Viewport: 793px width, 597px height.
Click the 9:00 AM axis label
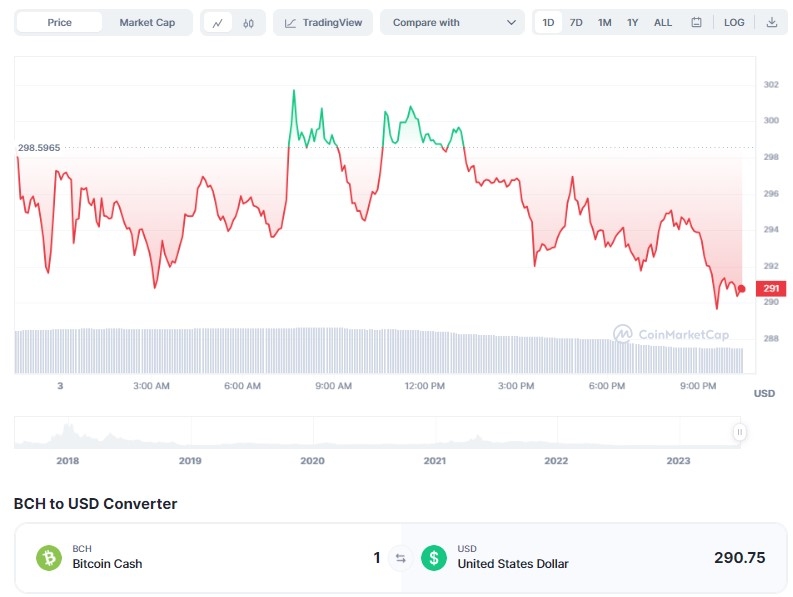click(x=333, y=386)
